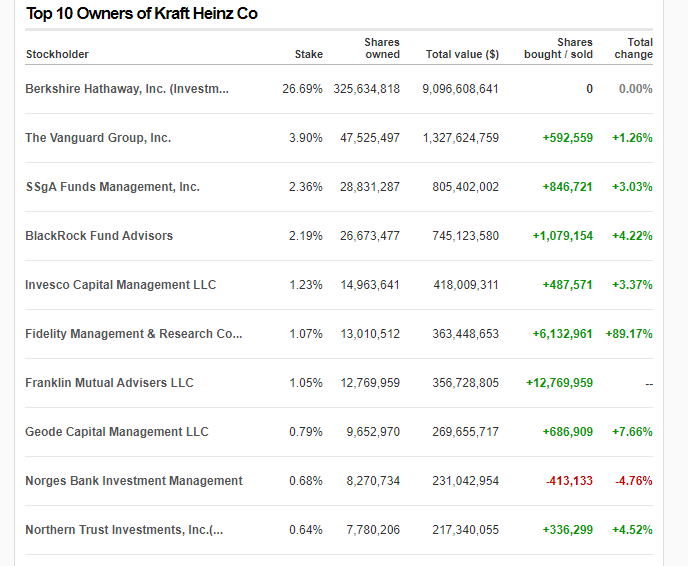Click the +1.26% total change value
The width and height of the screenshot is (688, 566).
[x=632, y=138]
